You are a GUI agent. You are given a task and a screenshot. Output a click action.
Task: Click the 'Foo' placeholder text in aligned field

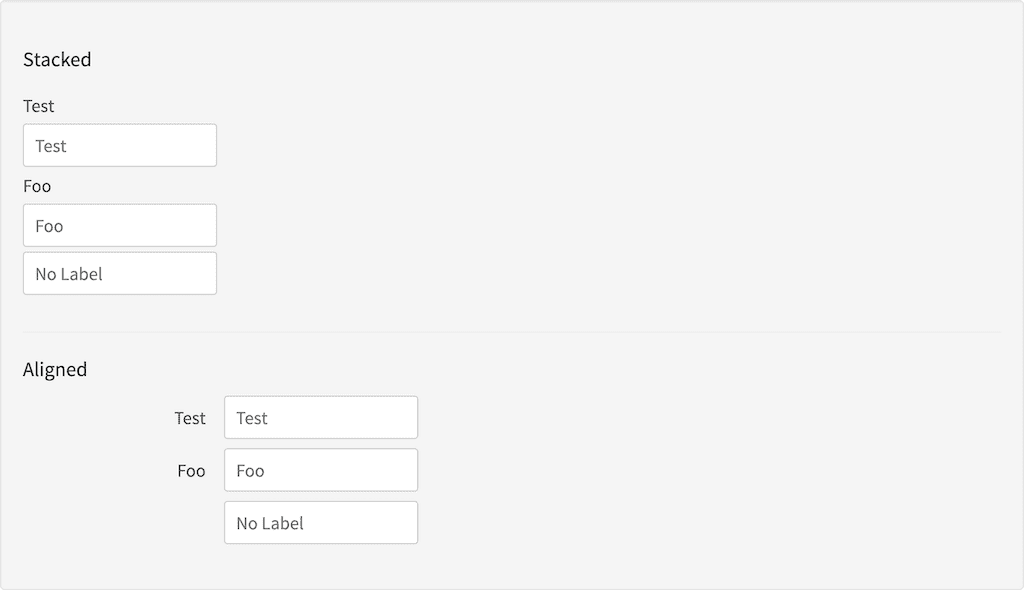250,471
